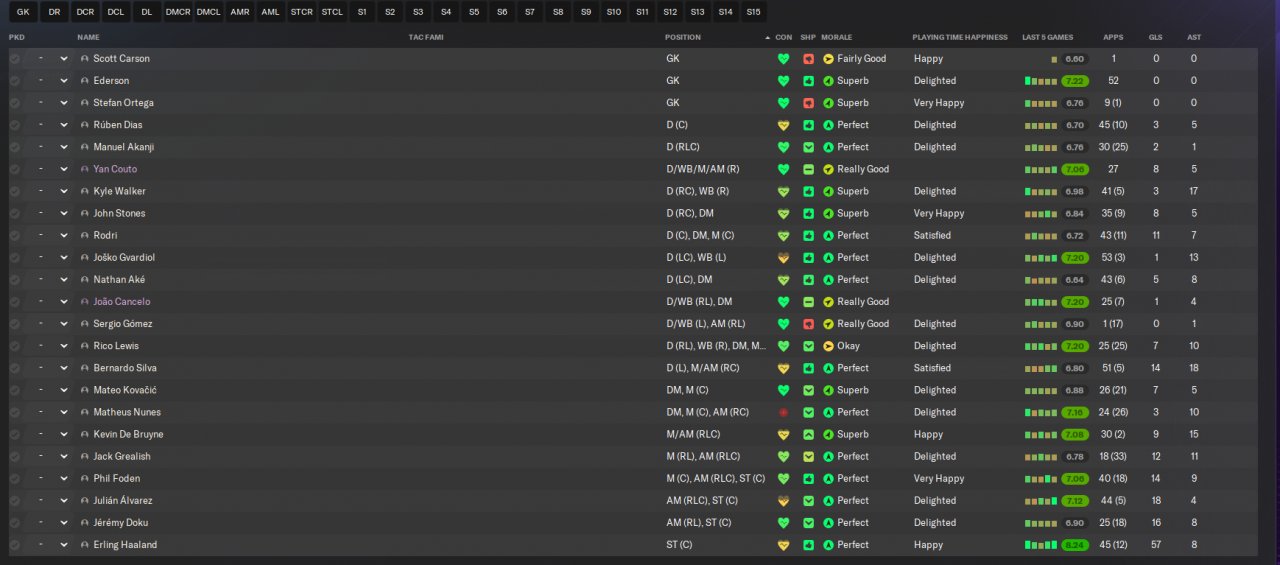
Task: Tick the picked checkbox for Rico Lewis
Action: click(14, 346)
